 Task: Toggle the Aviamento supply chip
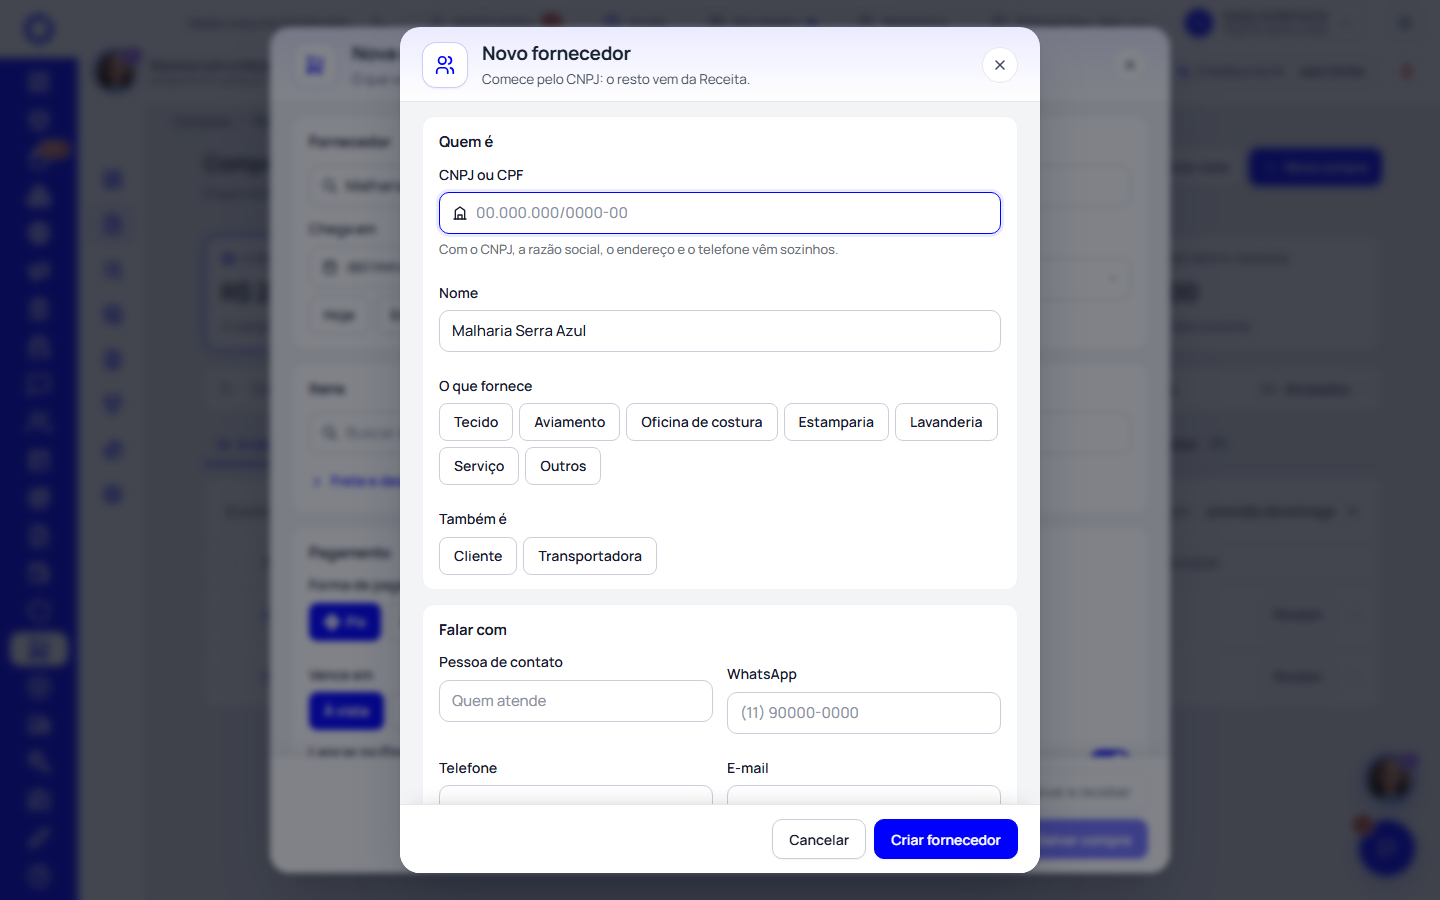click(x=569, y=422)
